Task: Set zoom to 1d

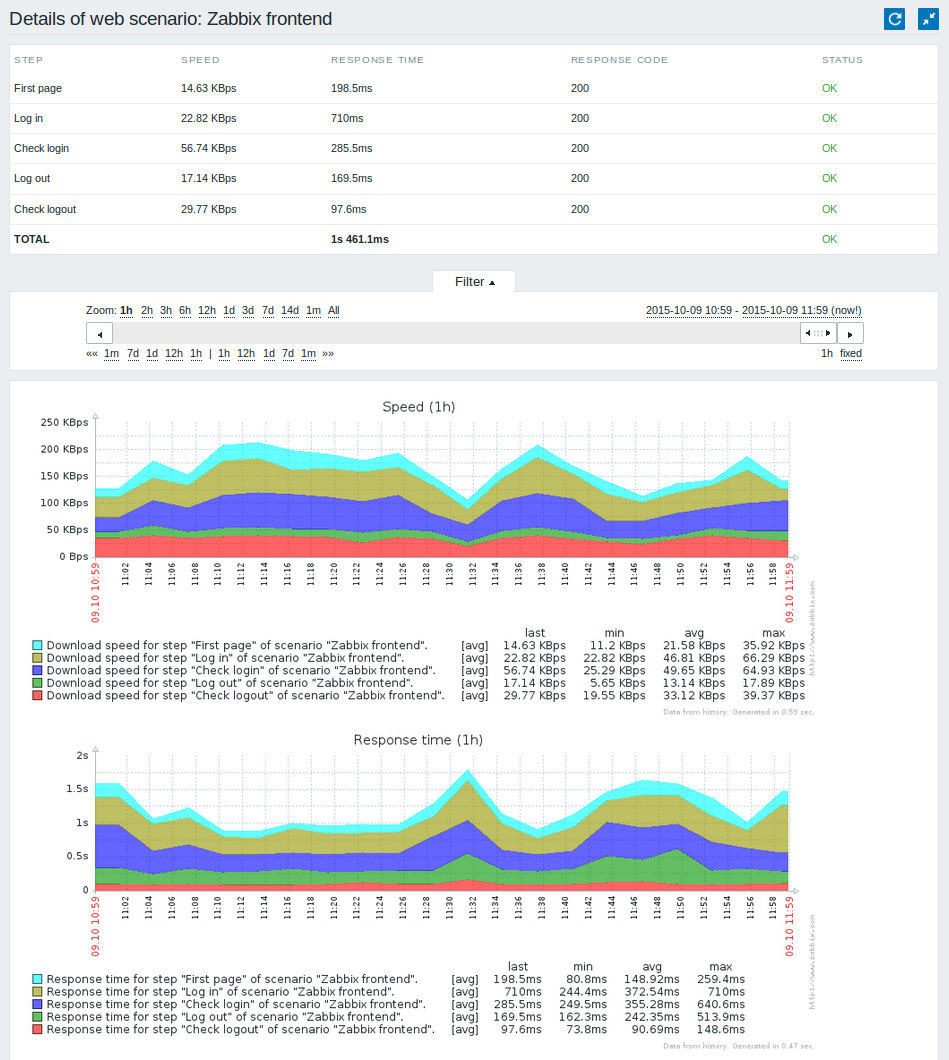Action: (x=229, y=310)
